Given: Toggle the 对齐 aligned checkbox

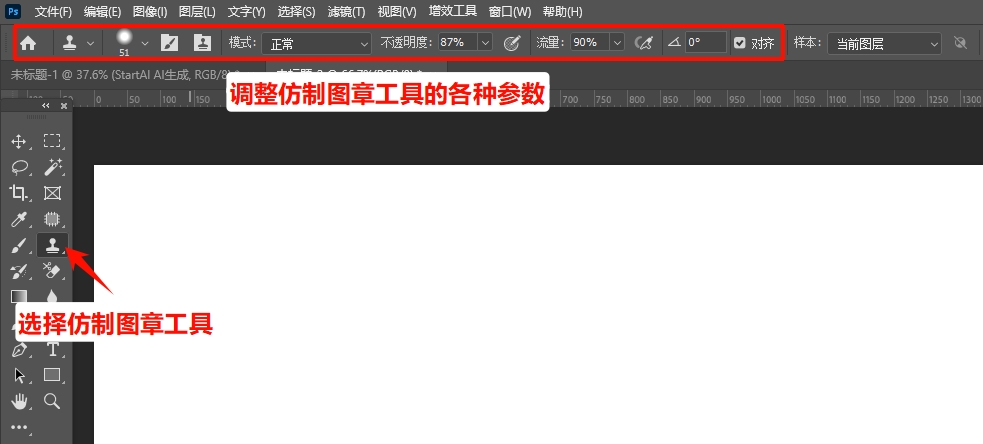Looking at the screenshot, I should coord(740,43).
